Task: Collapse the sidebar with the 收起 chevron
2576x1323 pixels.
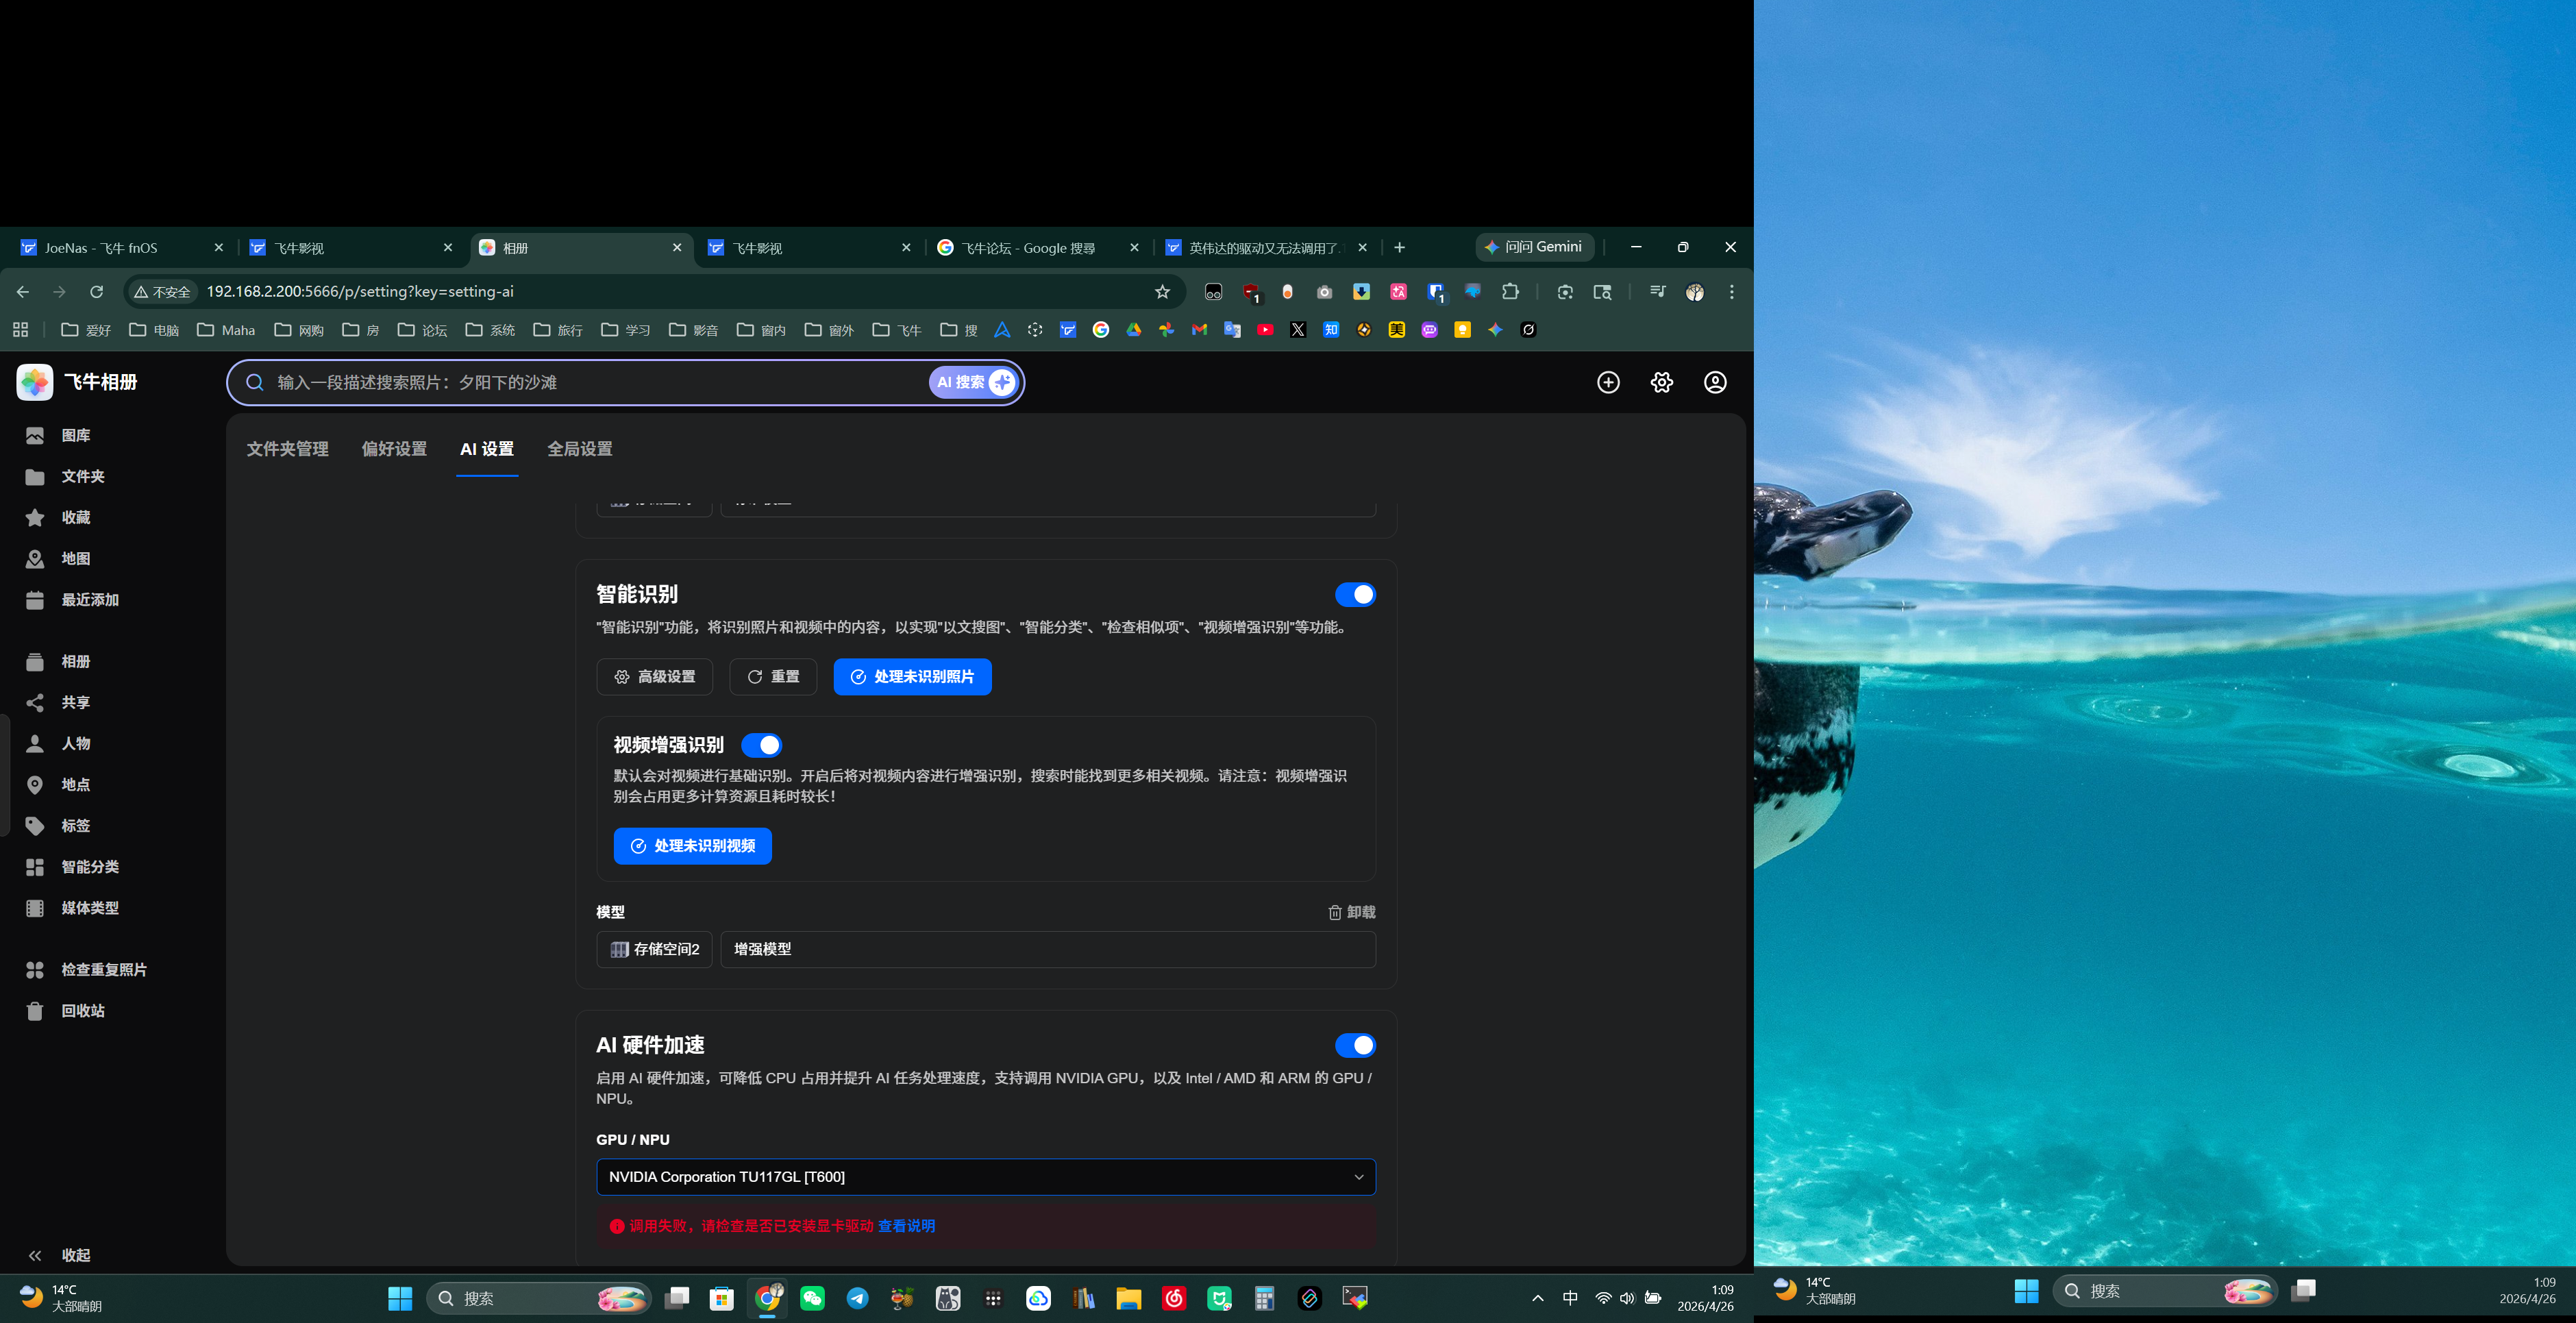Action: click(35, 1255)
